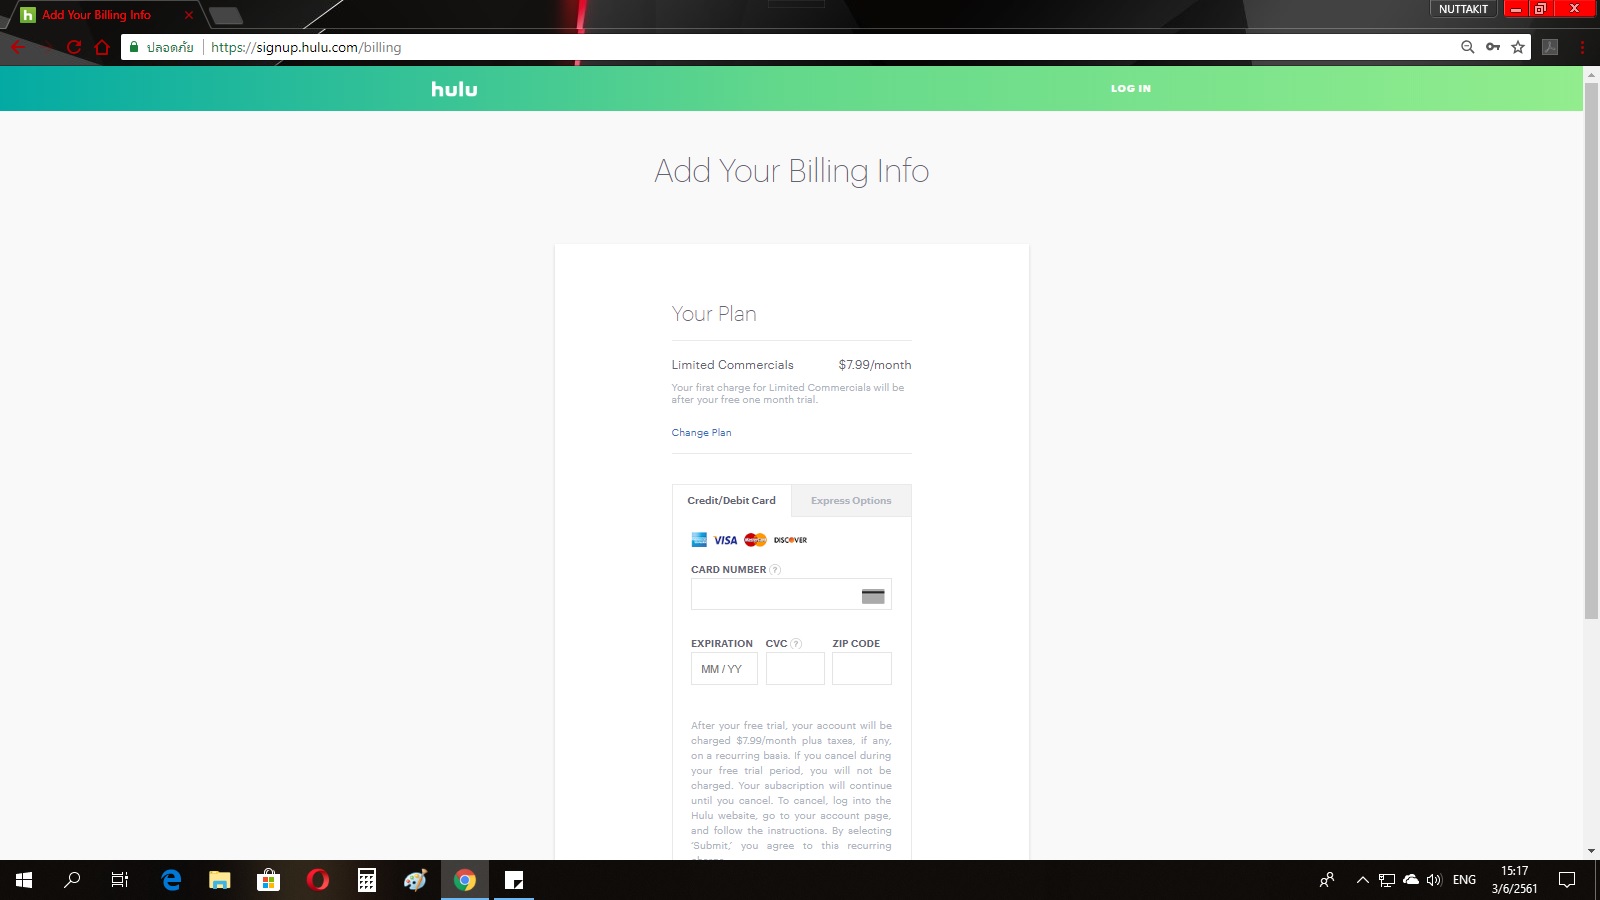Open the Chrome three-dot menu
Image resolution: width=1600 pixels, height=900 pixels.
(1582, 47)
